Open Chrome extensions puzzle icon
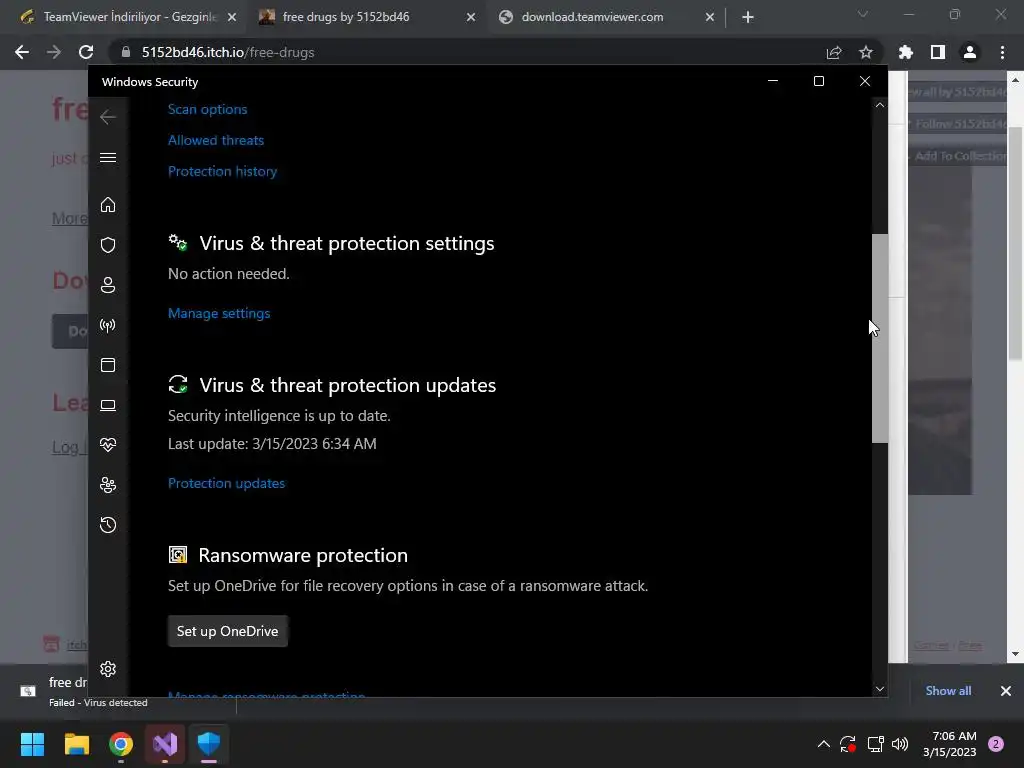 tap(906, 52)
